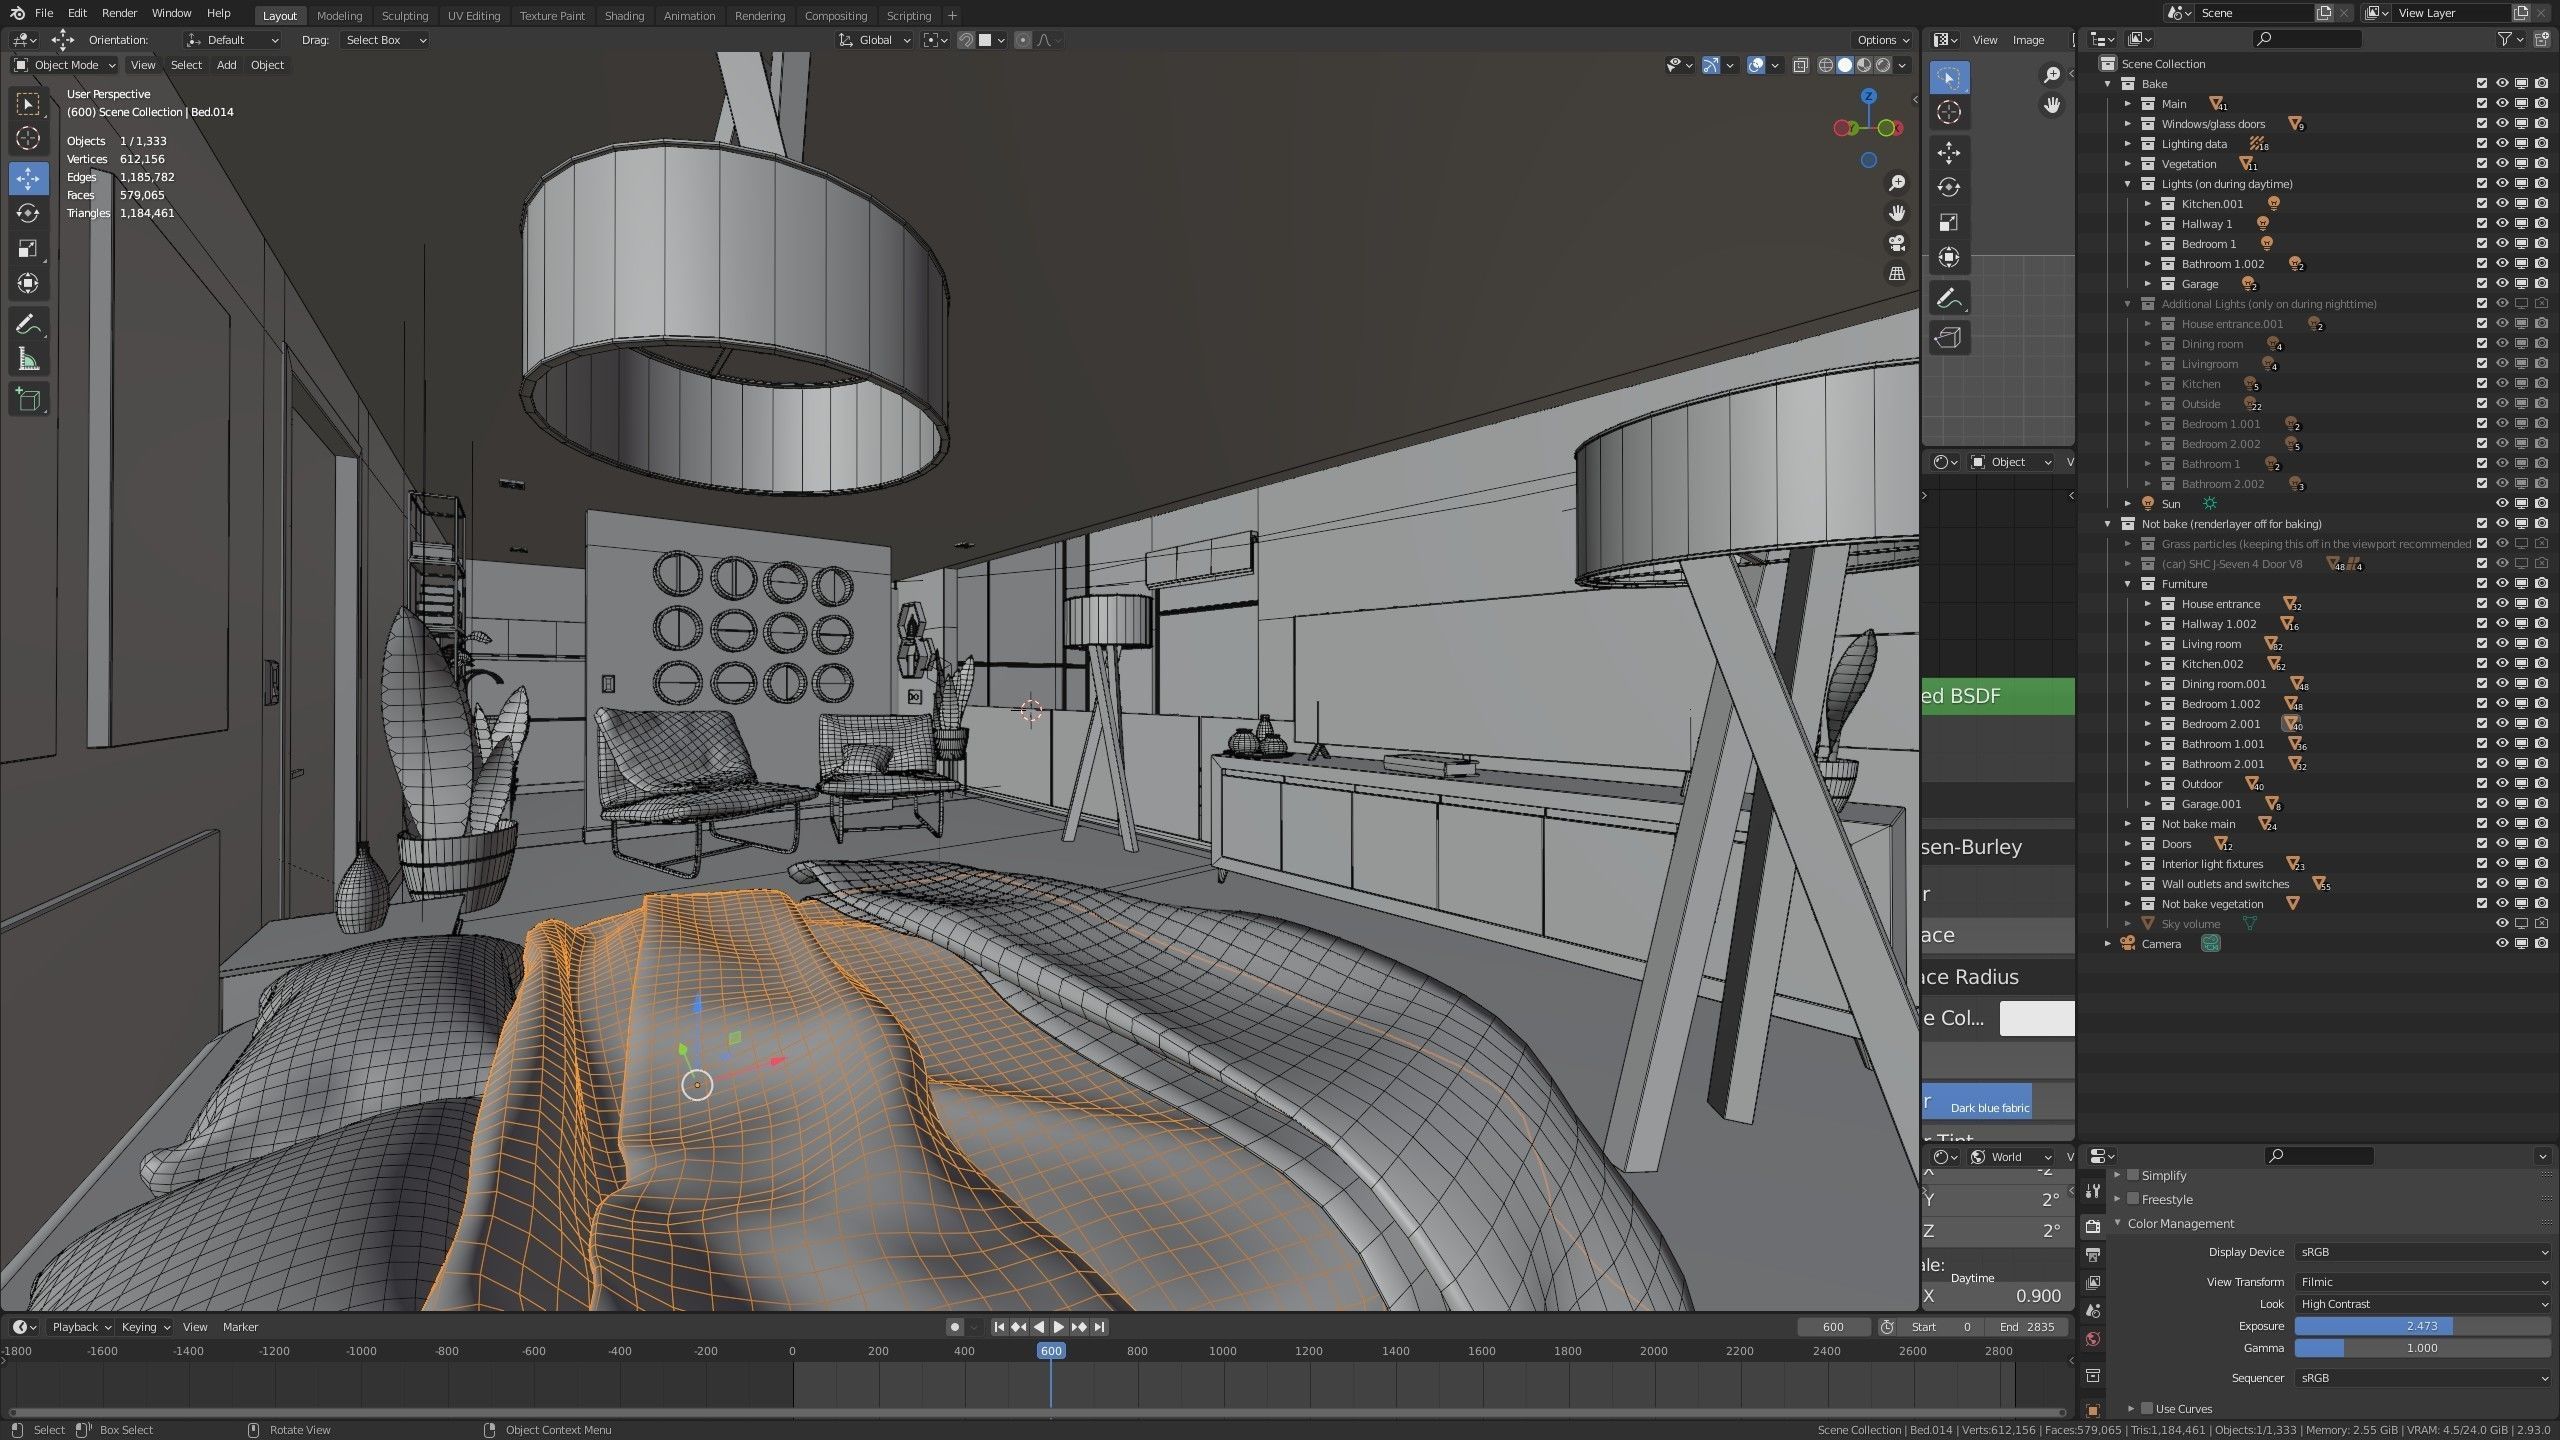This screenshot has width=2560, height=1440.
Task: Open the Keying popover in timeline
Action: tap(145, 1327)
